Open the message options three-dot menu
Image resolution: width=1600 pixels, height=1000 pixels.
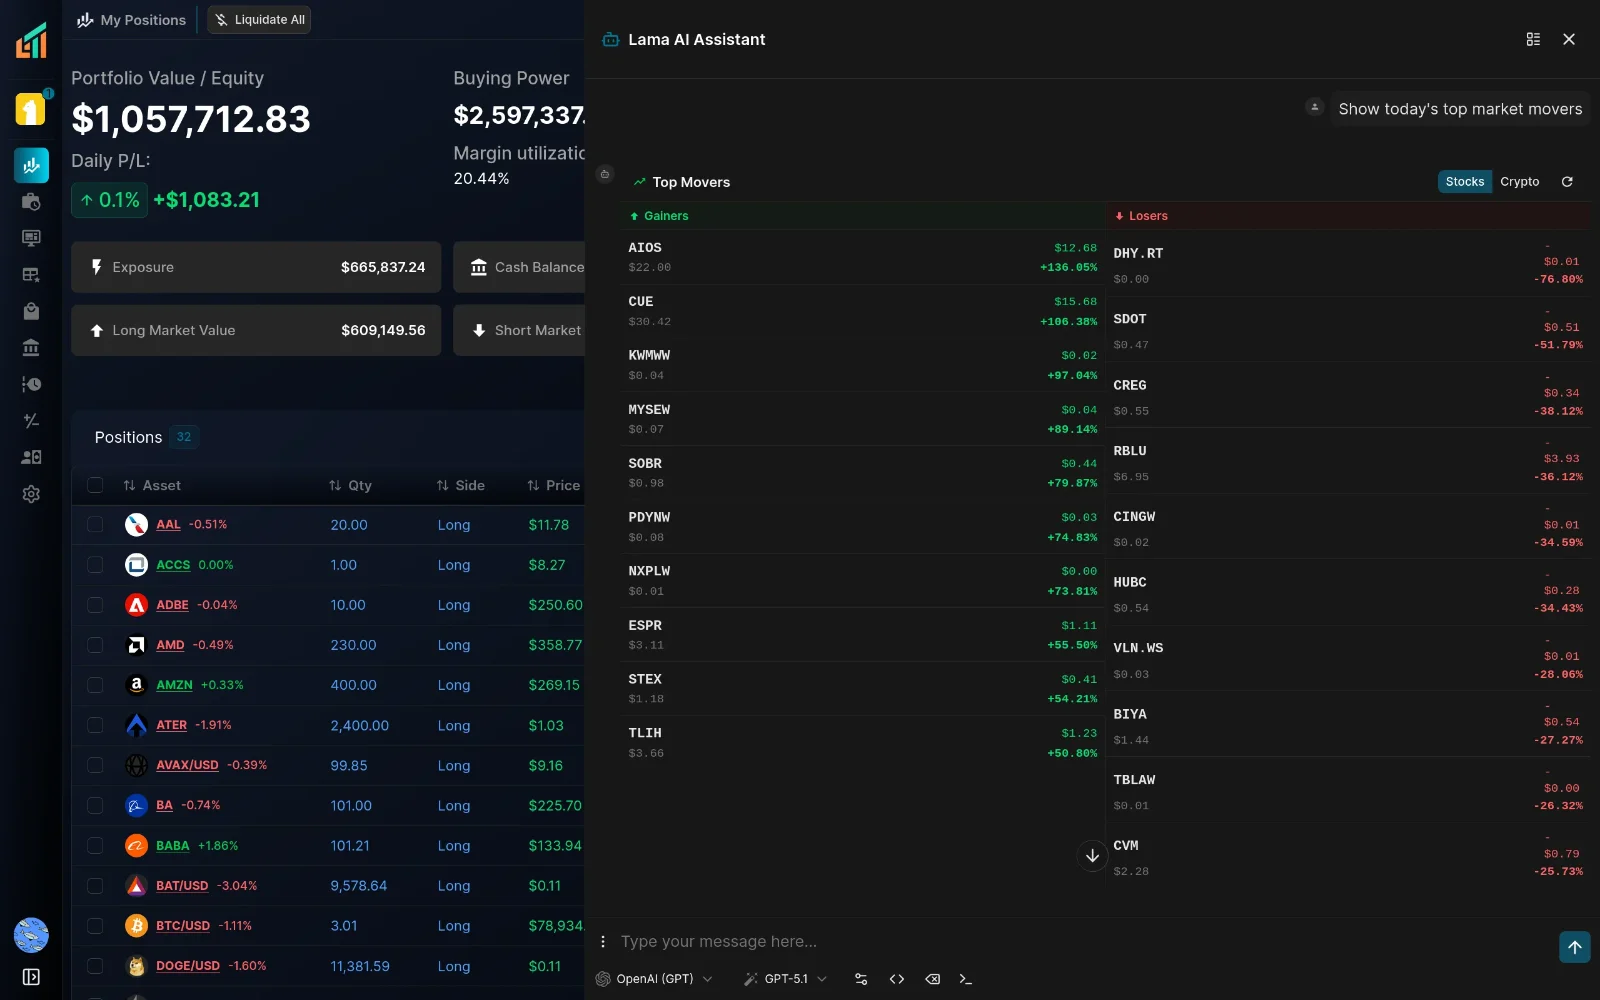[603, 942]
